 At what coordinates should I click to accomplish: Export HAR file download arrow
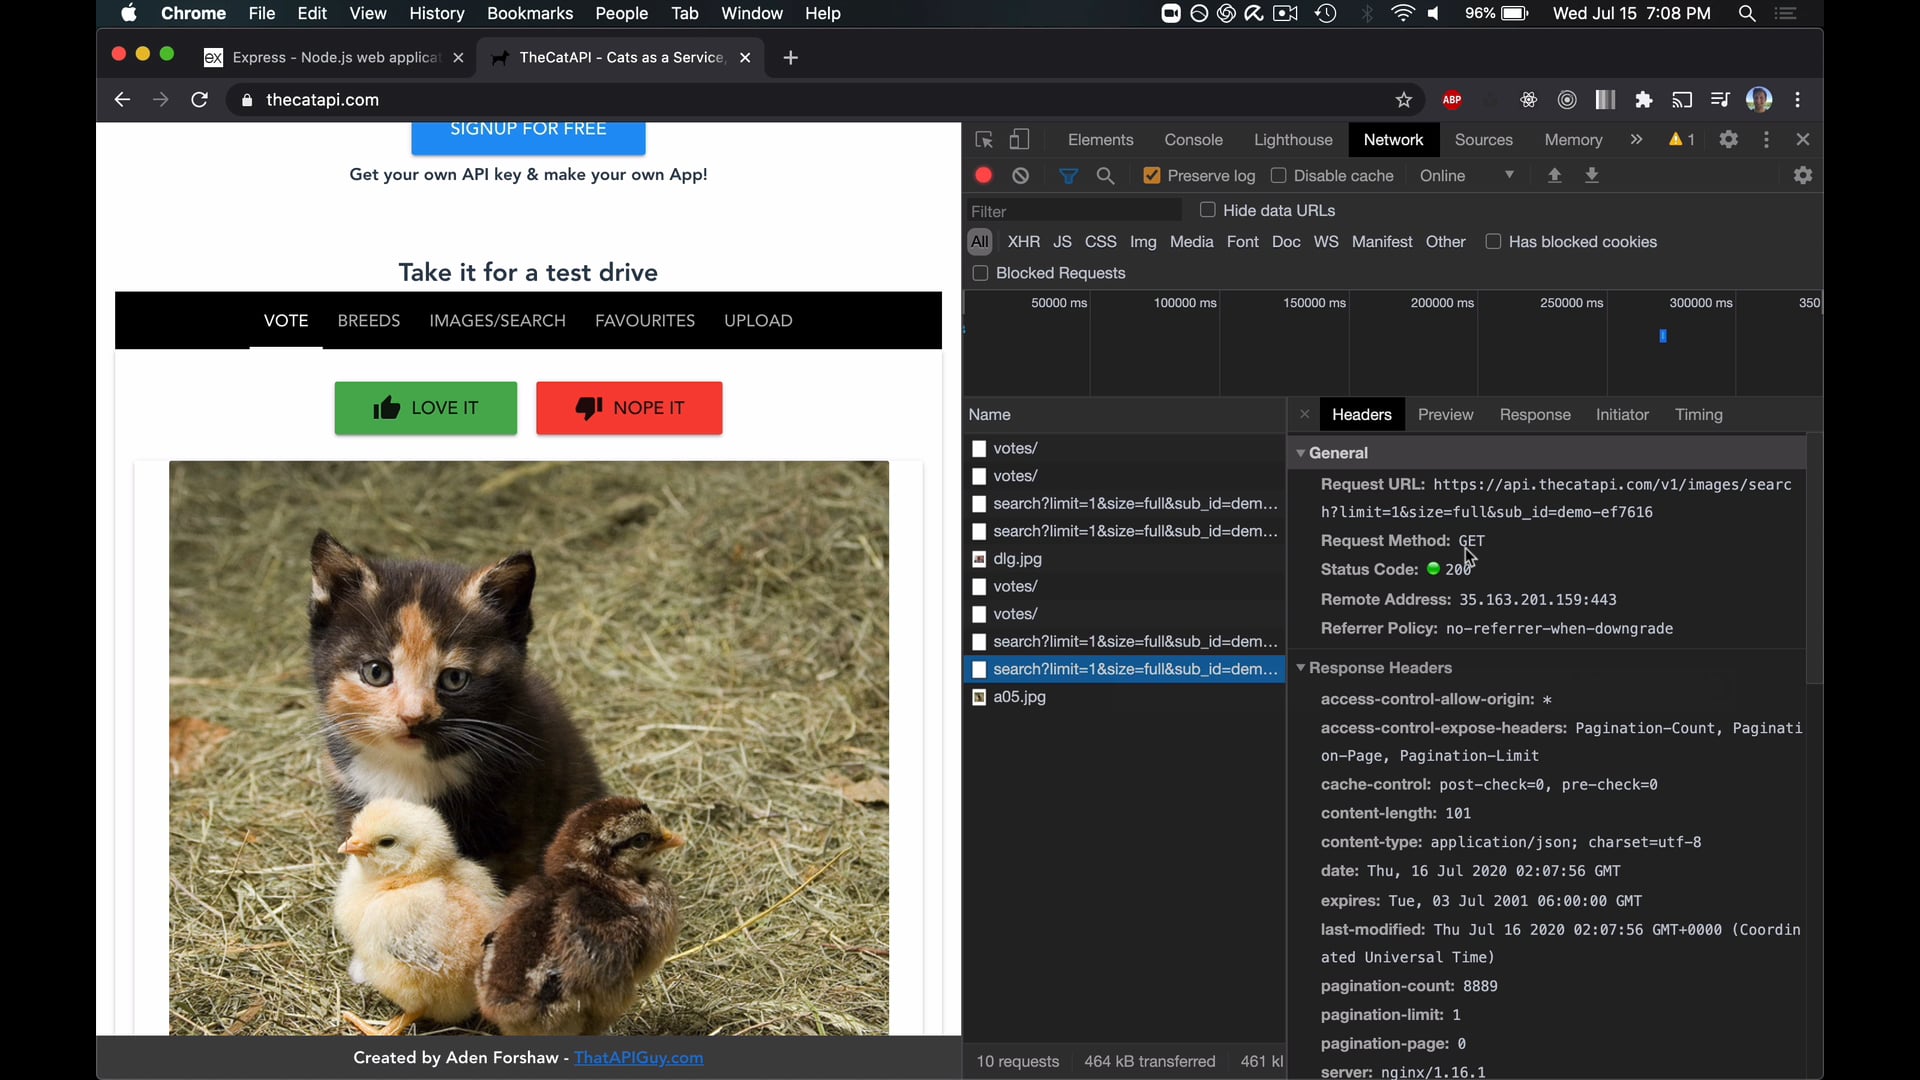coord(1592,176)
